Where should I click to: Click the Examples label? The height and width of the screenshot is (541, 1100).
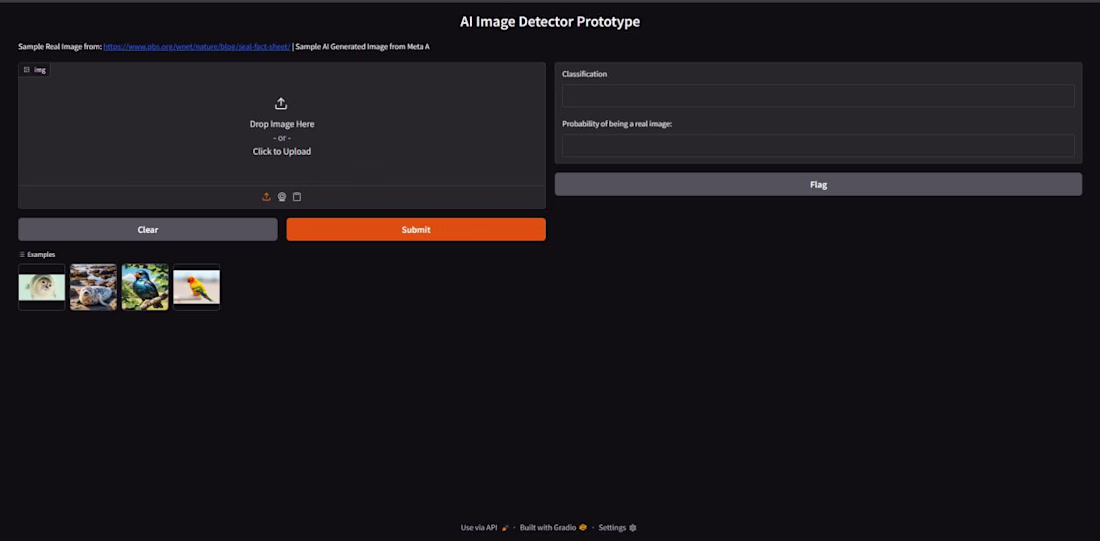click(x=37, y=255)
